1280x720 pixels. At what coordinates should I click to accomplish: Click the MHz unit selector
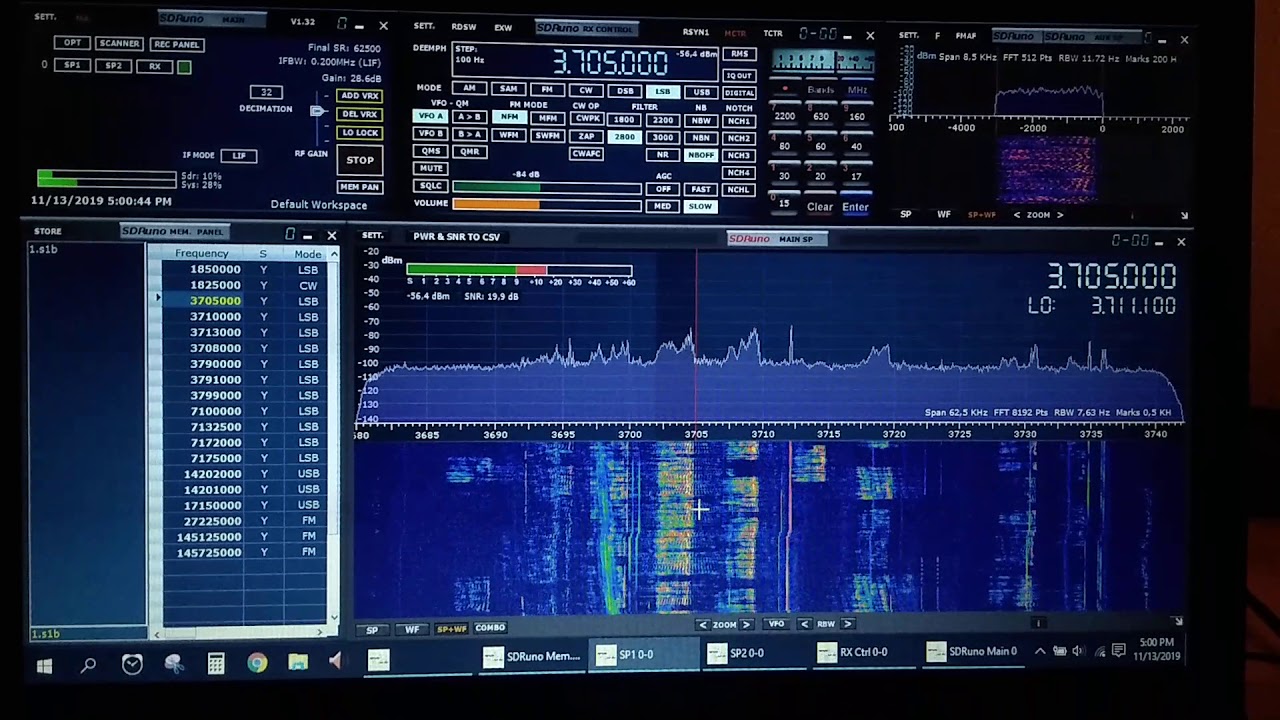click(857, 90)
